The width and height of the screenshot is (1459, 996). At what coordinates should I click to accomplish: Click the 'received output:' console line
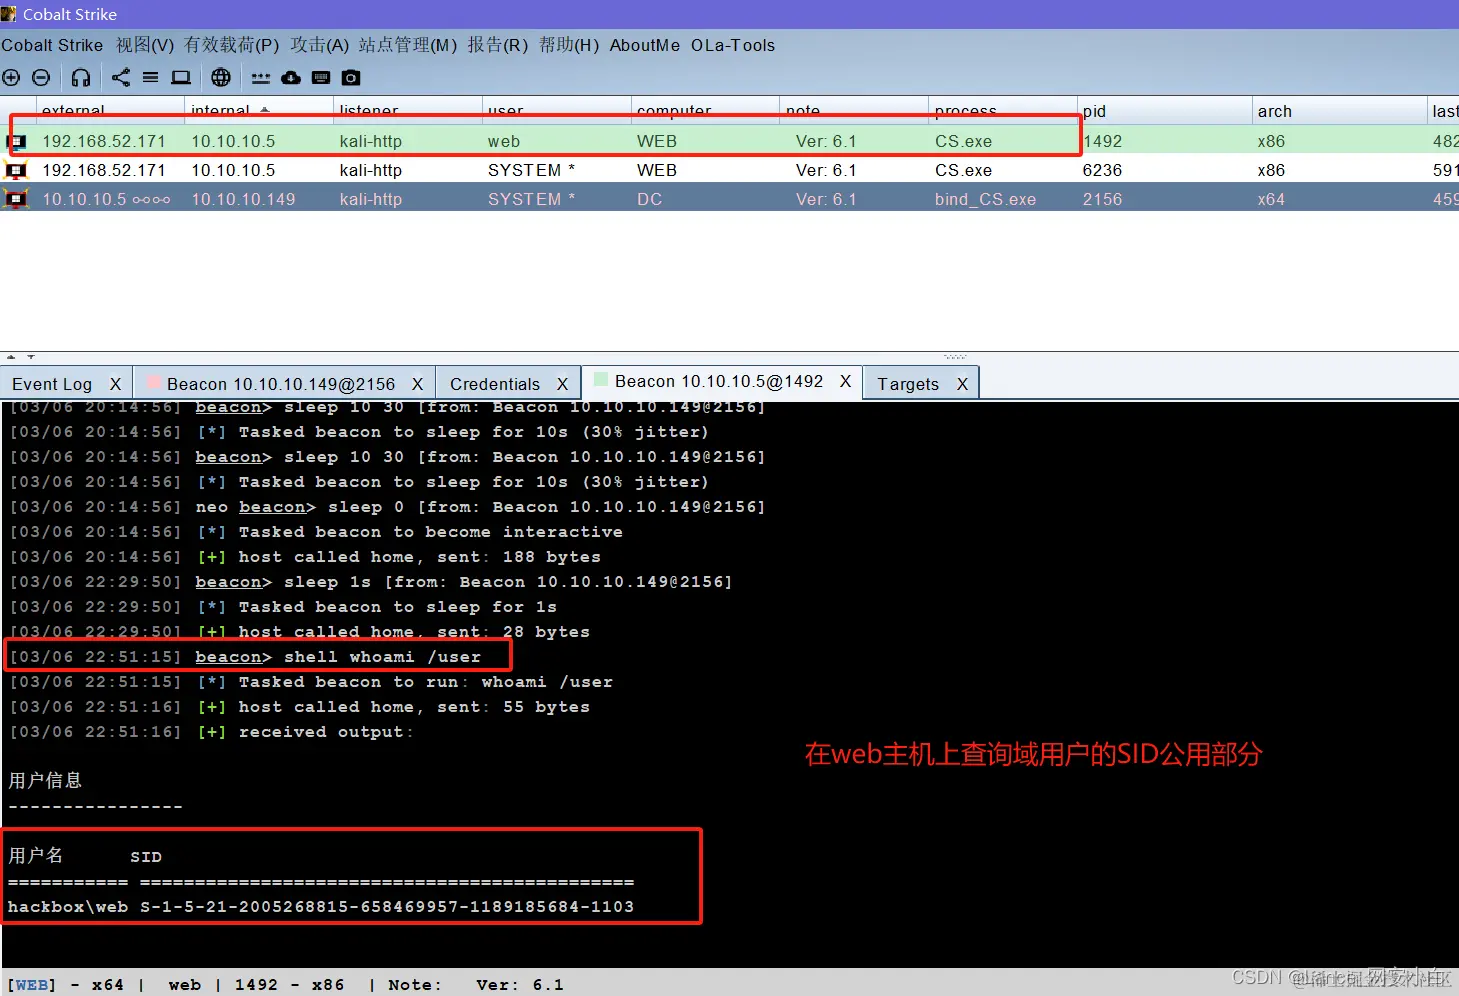211,732
